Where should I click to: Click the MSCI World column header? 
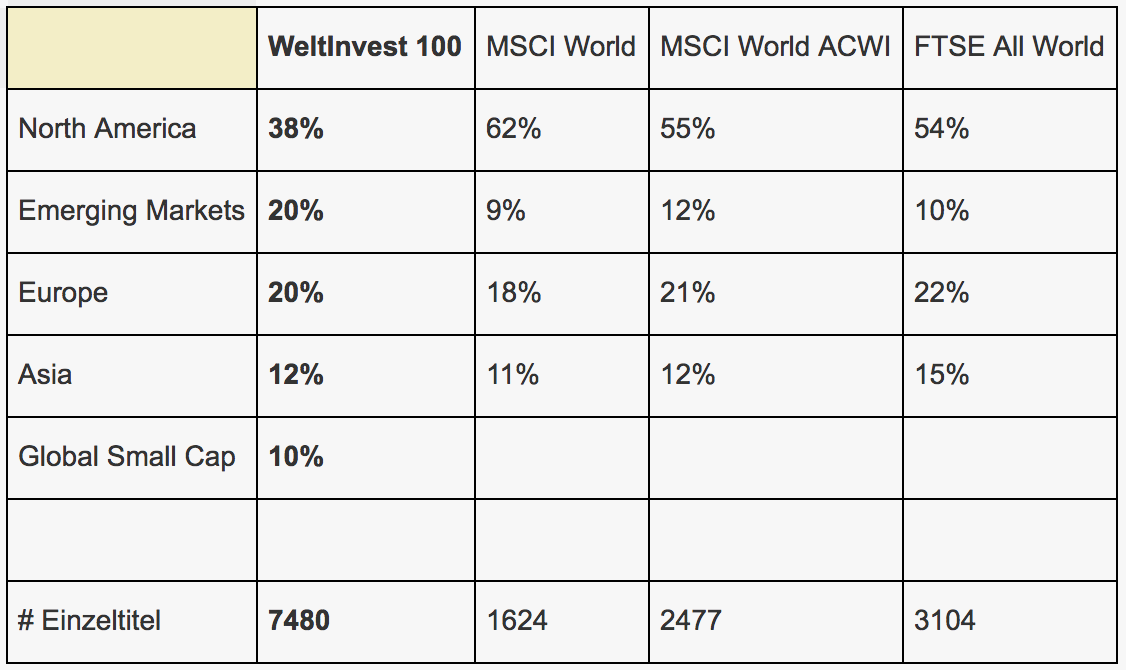click(561, 47)
